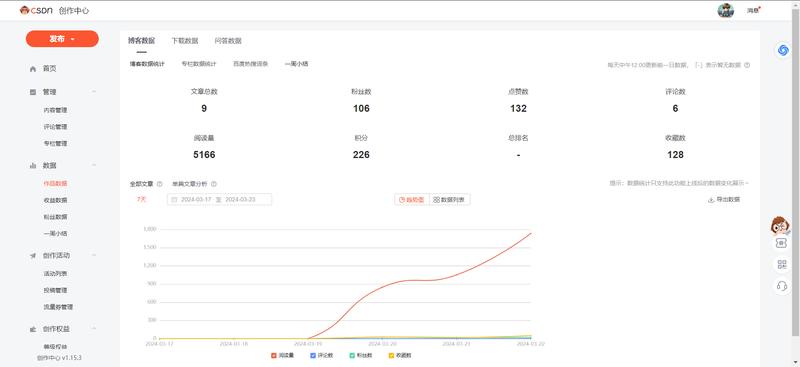Collapse the 创作活动 sidebar section arrow

click(94, 255)
